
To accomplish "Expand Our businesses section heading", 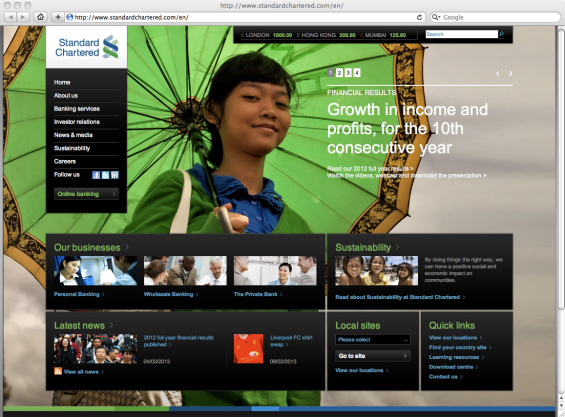I will 91,247.
